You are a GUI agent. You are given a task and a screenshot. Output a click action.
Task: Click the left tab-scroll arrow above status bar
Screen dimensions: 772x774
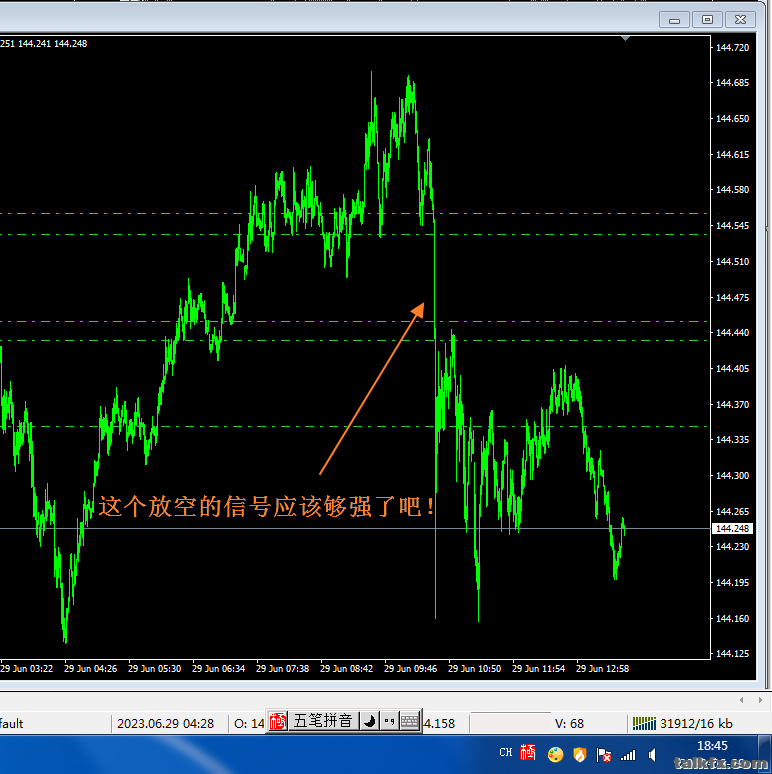[741, 700]
